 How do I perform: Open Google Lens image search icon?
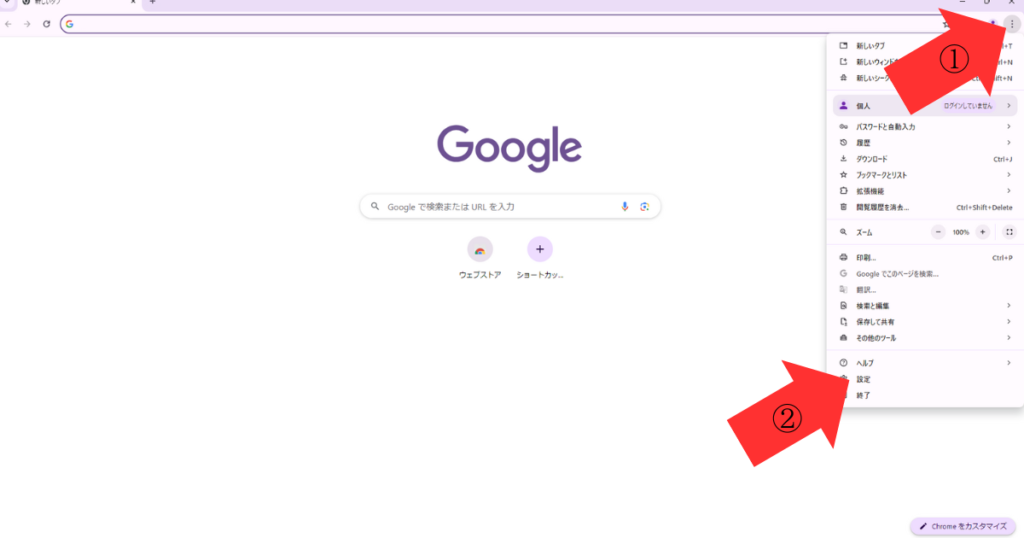click(x=645, y=206)
